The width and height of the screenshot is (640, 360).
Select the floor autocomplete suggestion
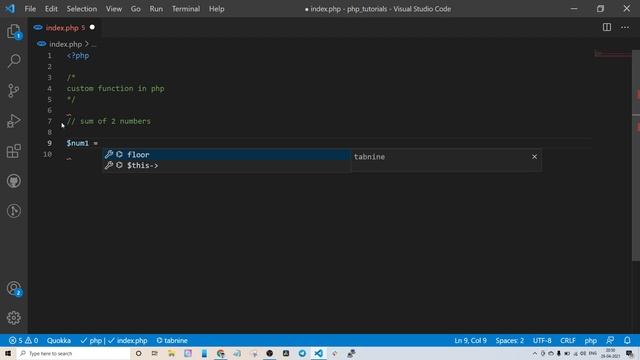(x=227, y=154)
